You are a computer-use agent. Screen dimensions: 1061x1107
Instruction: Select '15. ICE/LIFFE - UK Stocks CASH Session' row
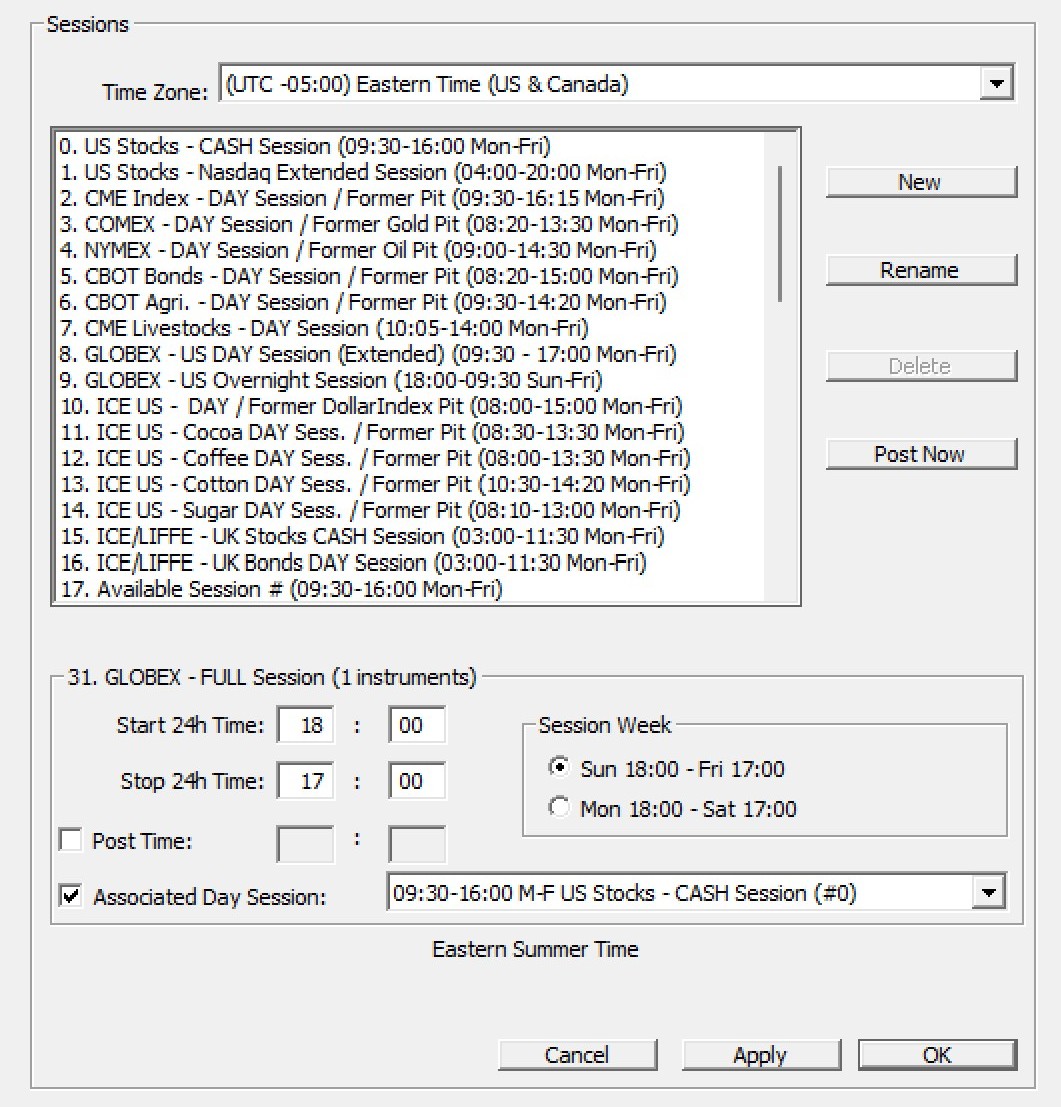[x=411, y=537]
